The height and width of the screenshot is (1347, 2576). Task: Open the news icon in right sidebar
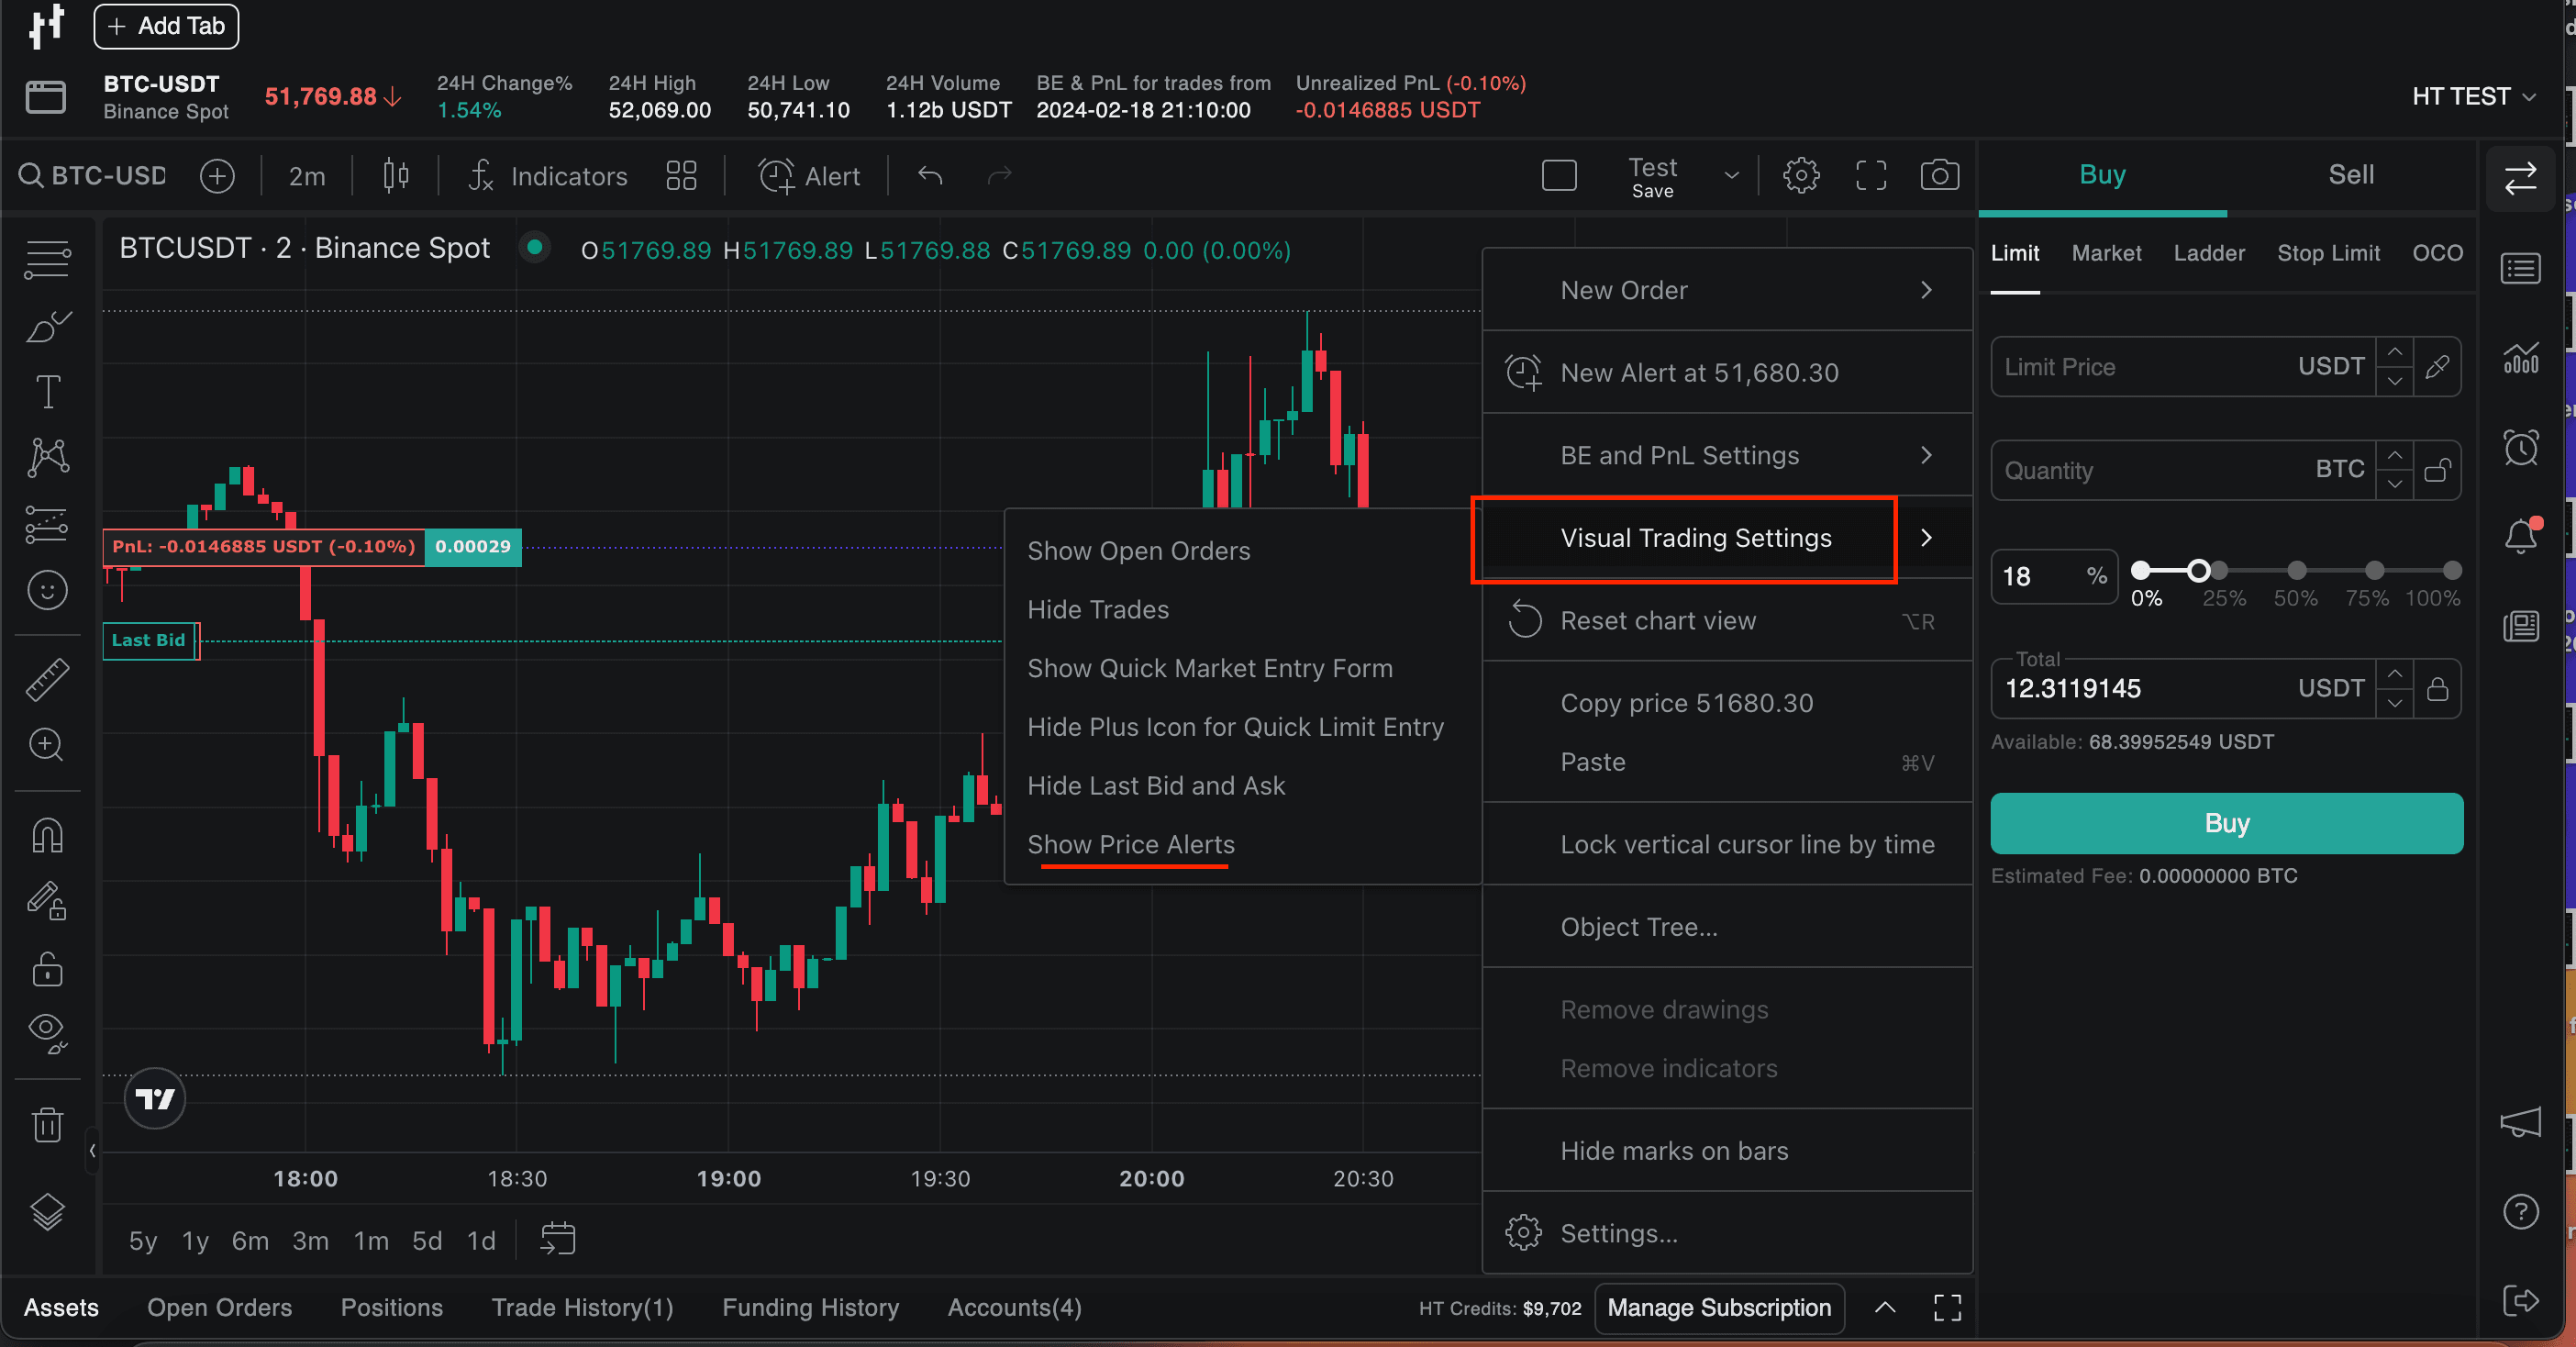point(2520,626)
